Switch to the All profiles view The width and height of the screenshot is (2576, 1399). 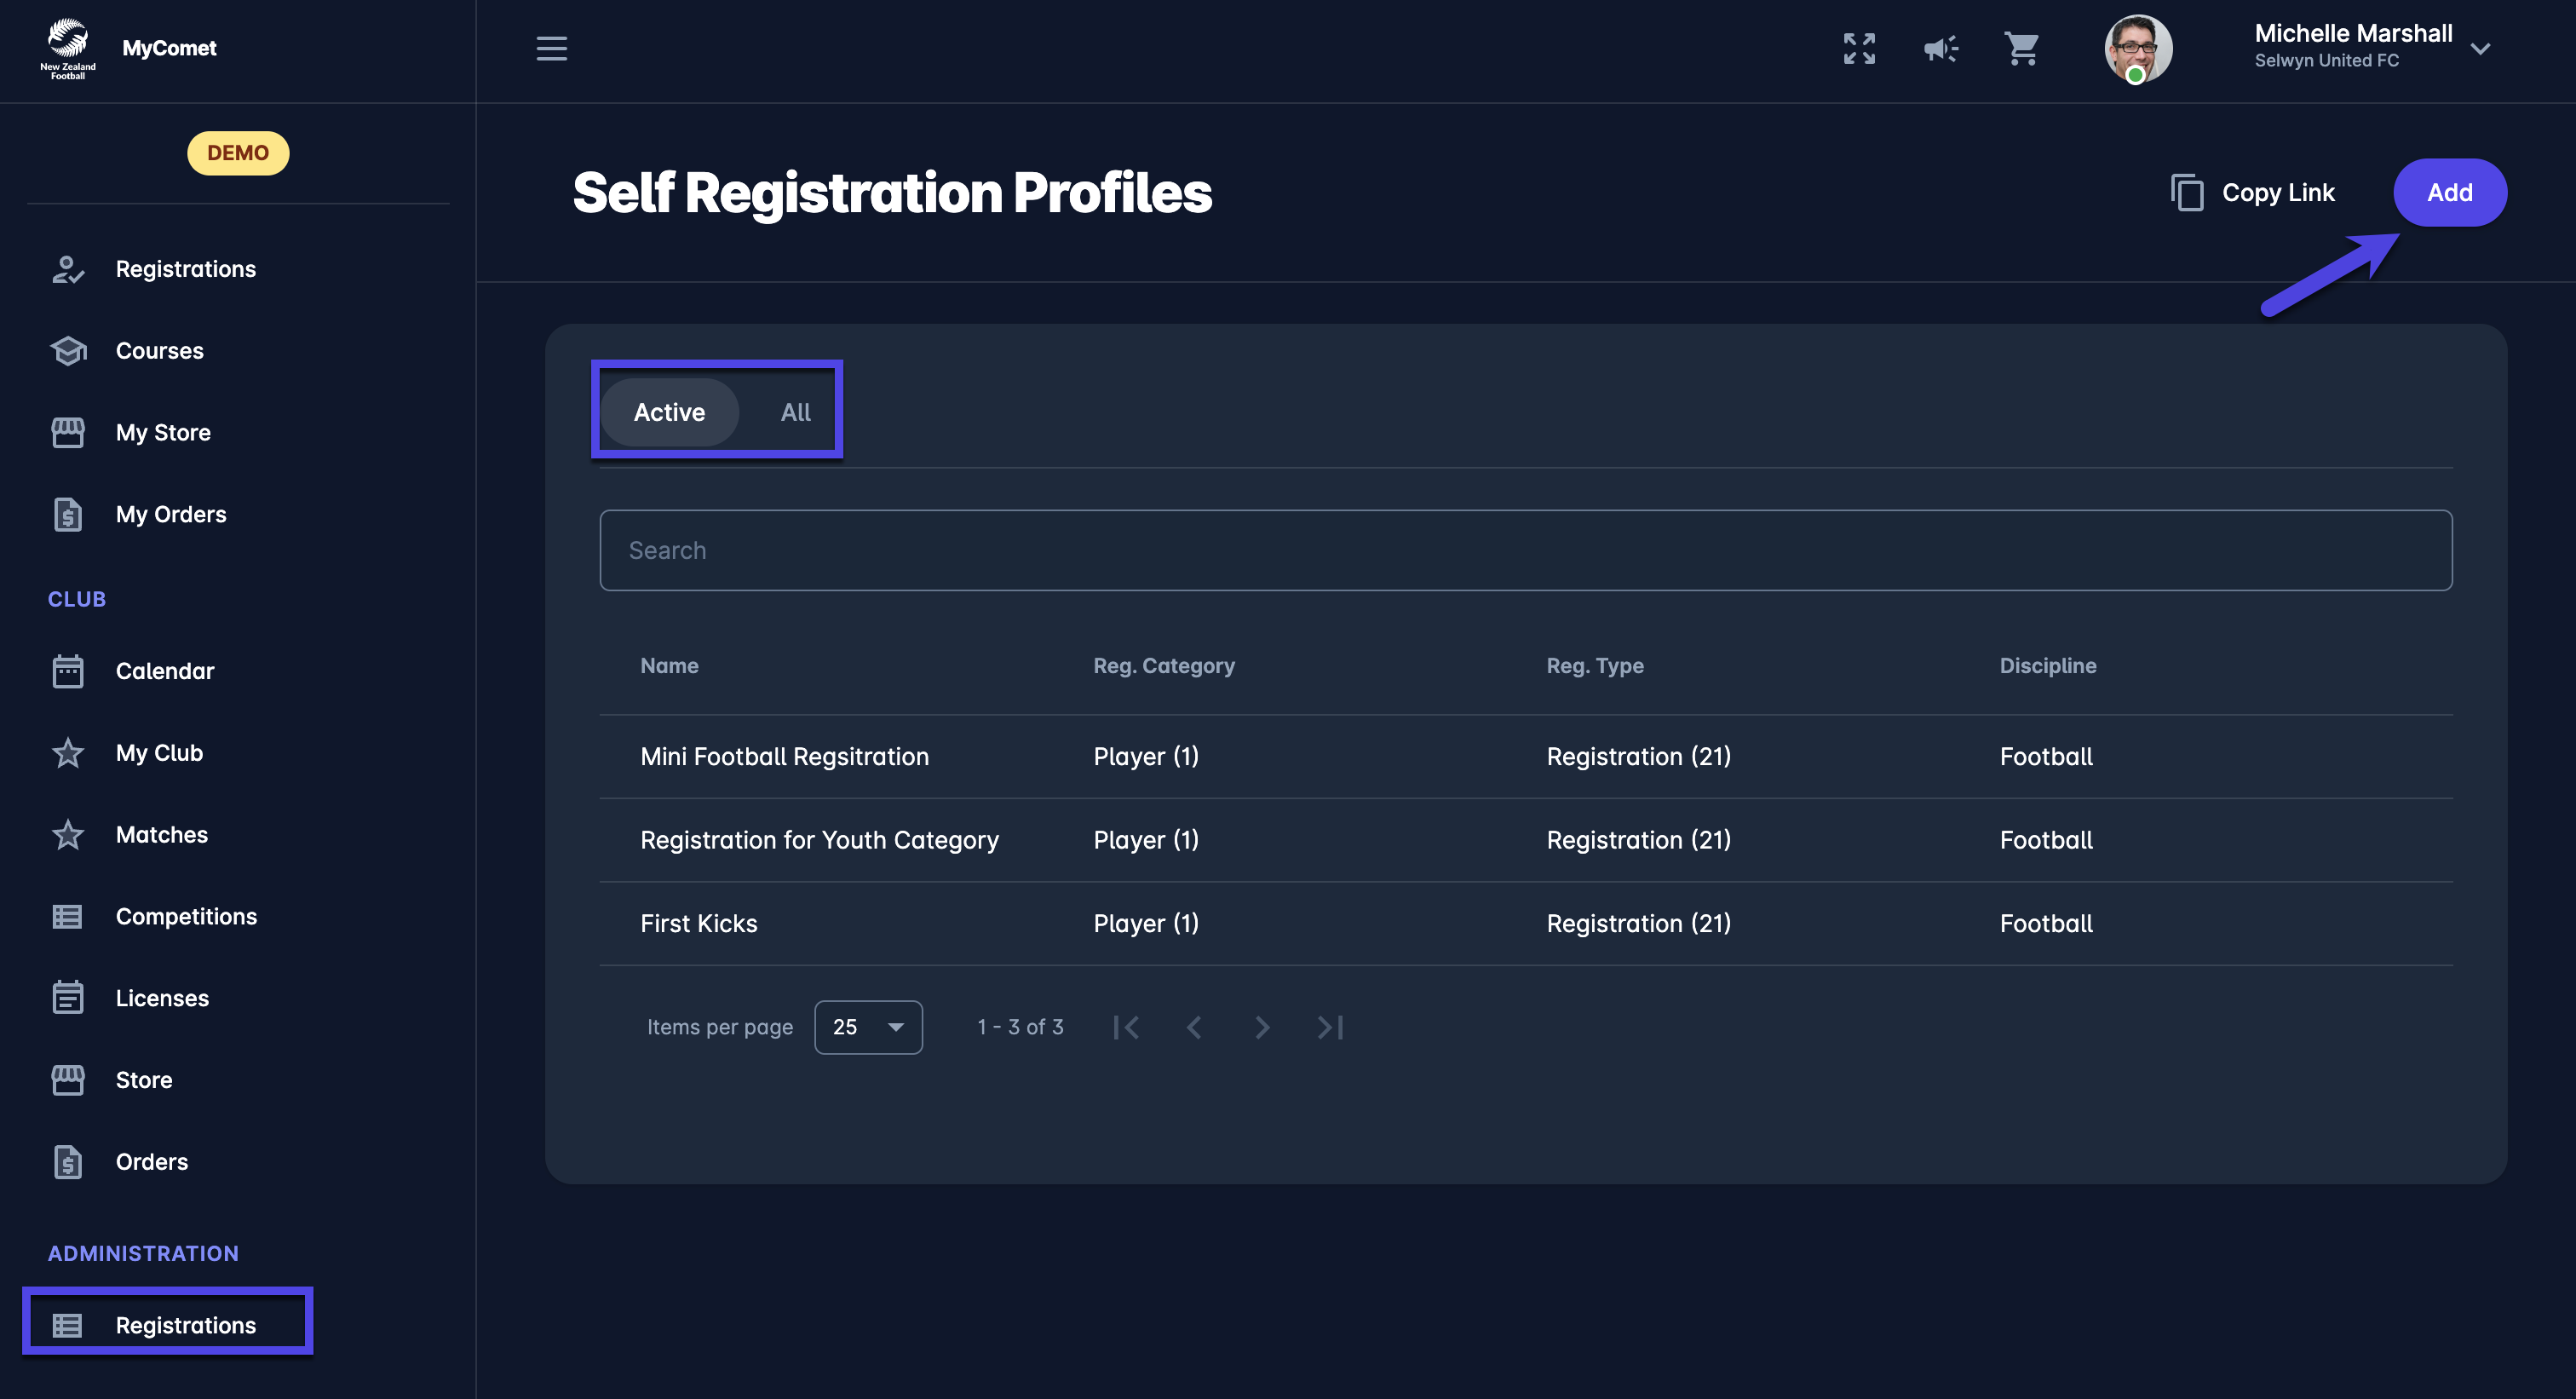point(795,411)
